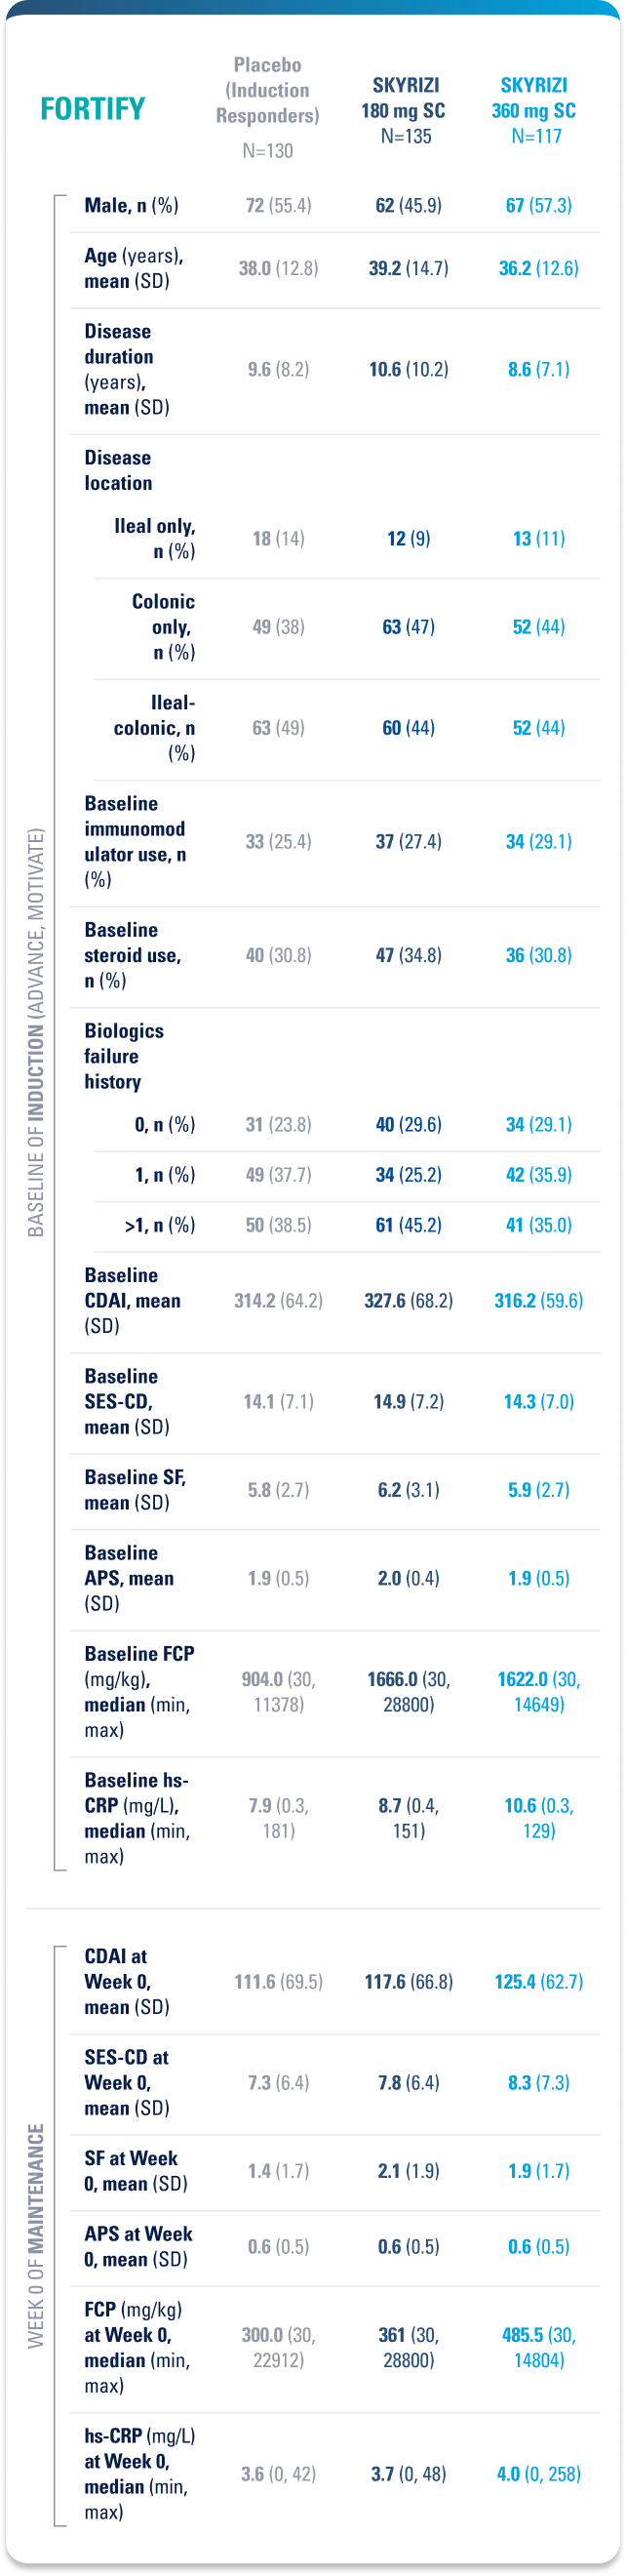Select the Baseline steroid use row label
Viewport: 626px width, 2576px height.
[x=132, y=955]
